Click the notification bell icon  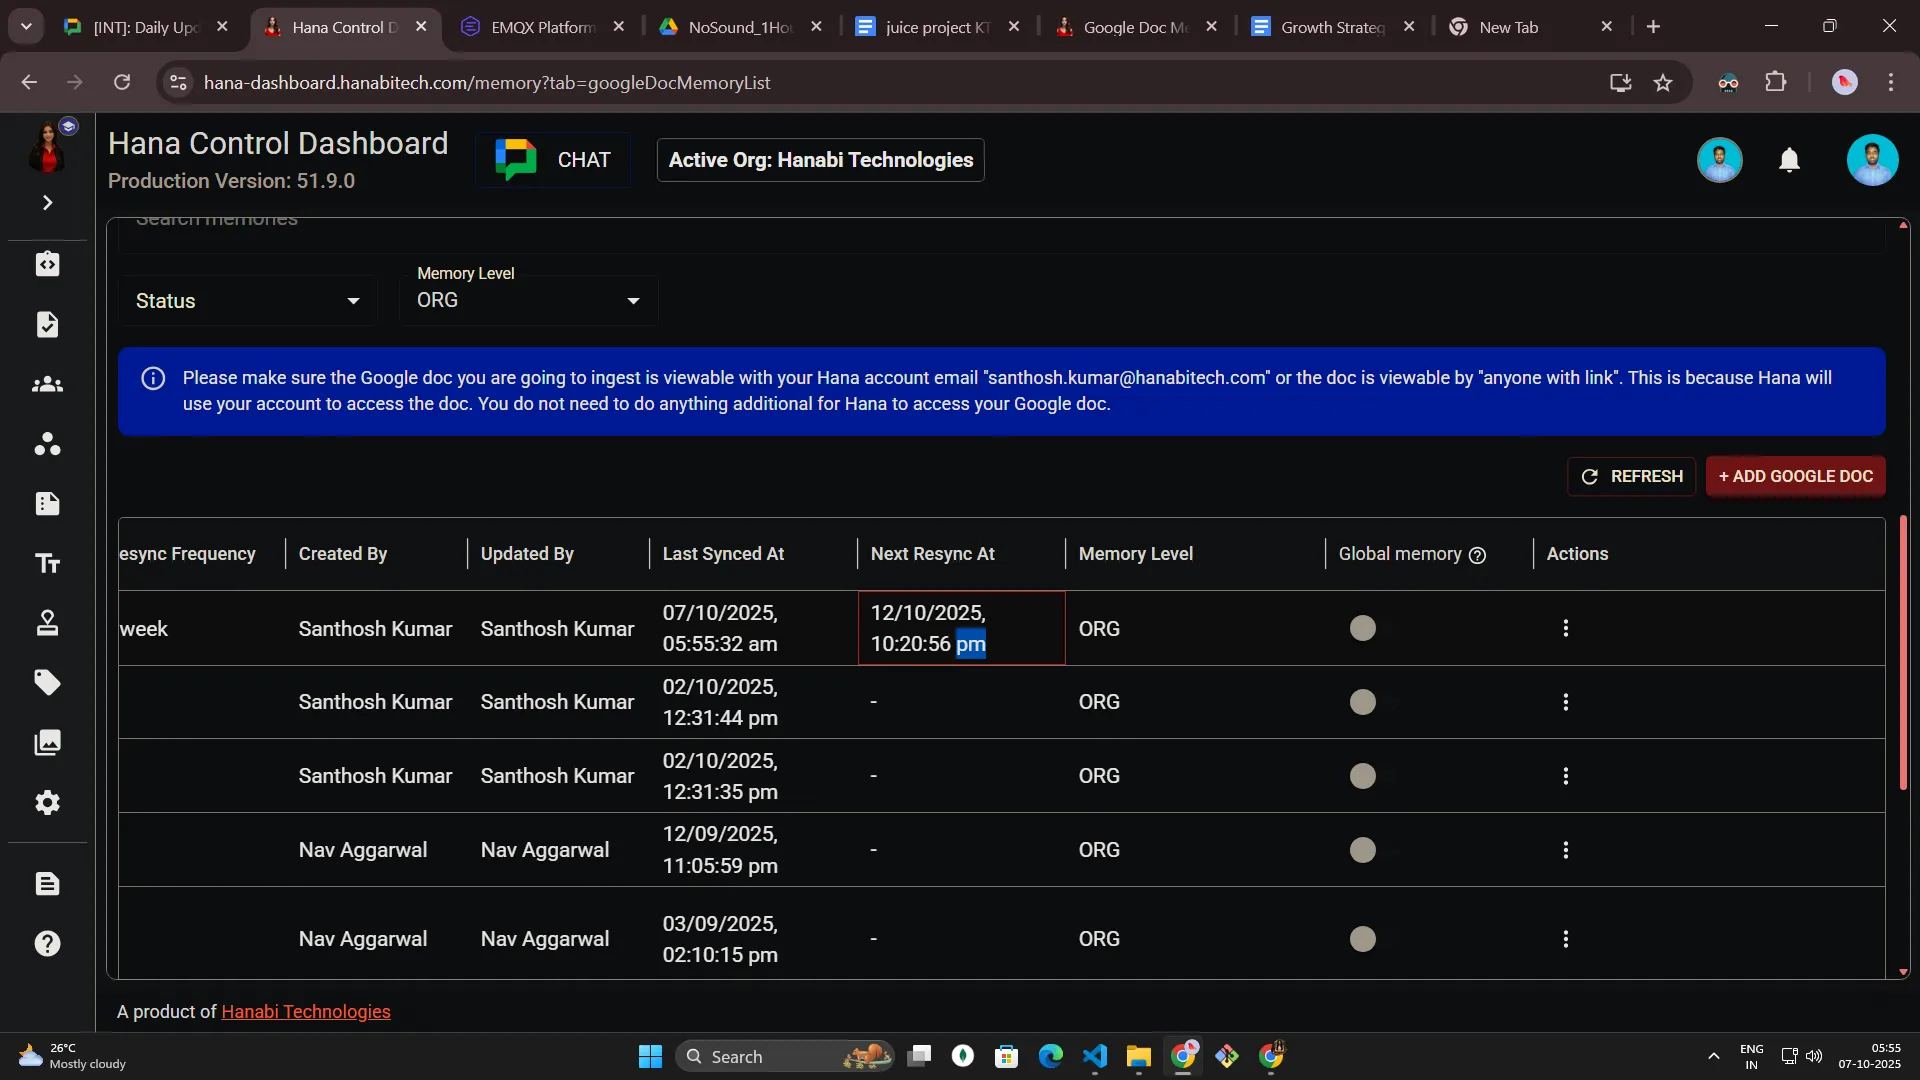[1789, 159]
